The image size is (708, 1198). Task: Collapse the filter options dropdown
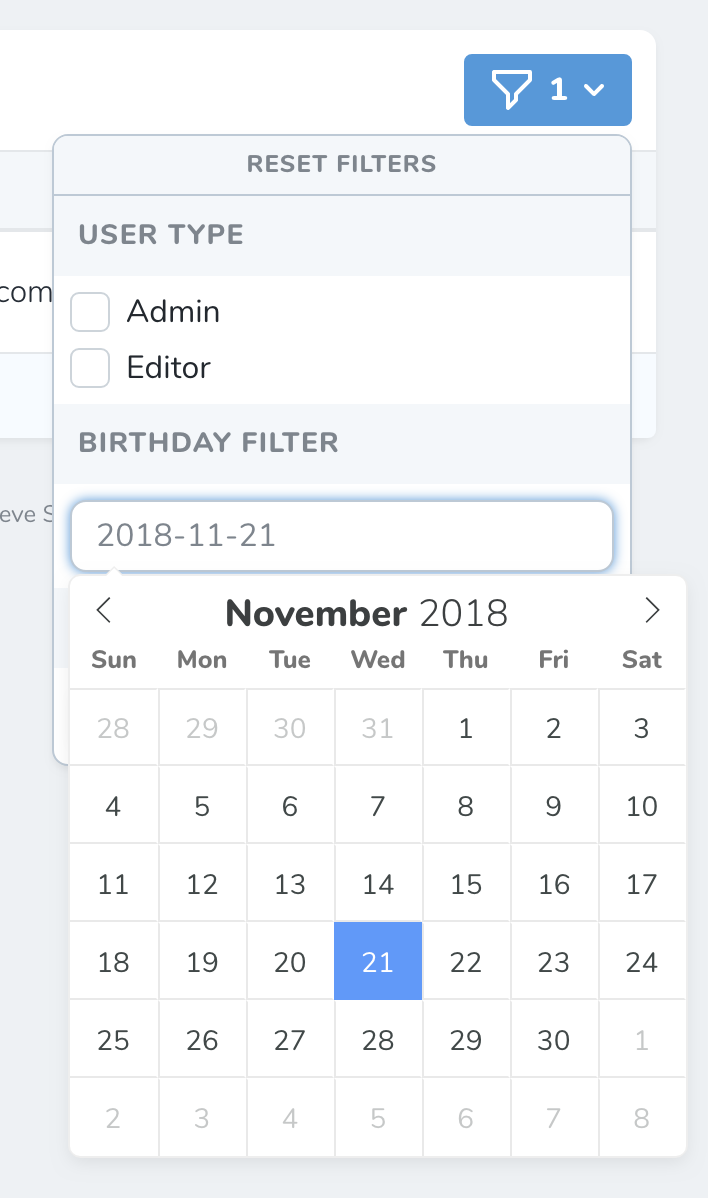[596, 91]
